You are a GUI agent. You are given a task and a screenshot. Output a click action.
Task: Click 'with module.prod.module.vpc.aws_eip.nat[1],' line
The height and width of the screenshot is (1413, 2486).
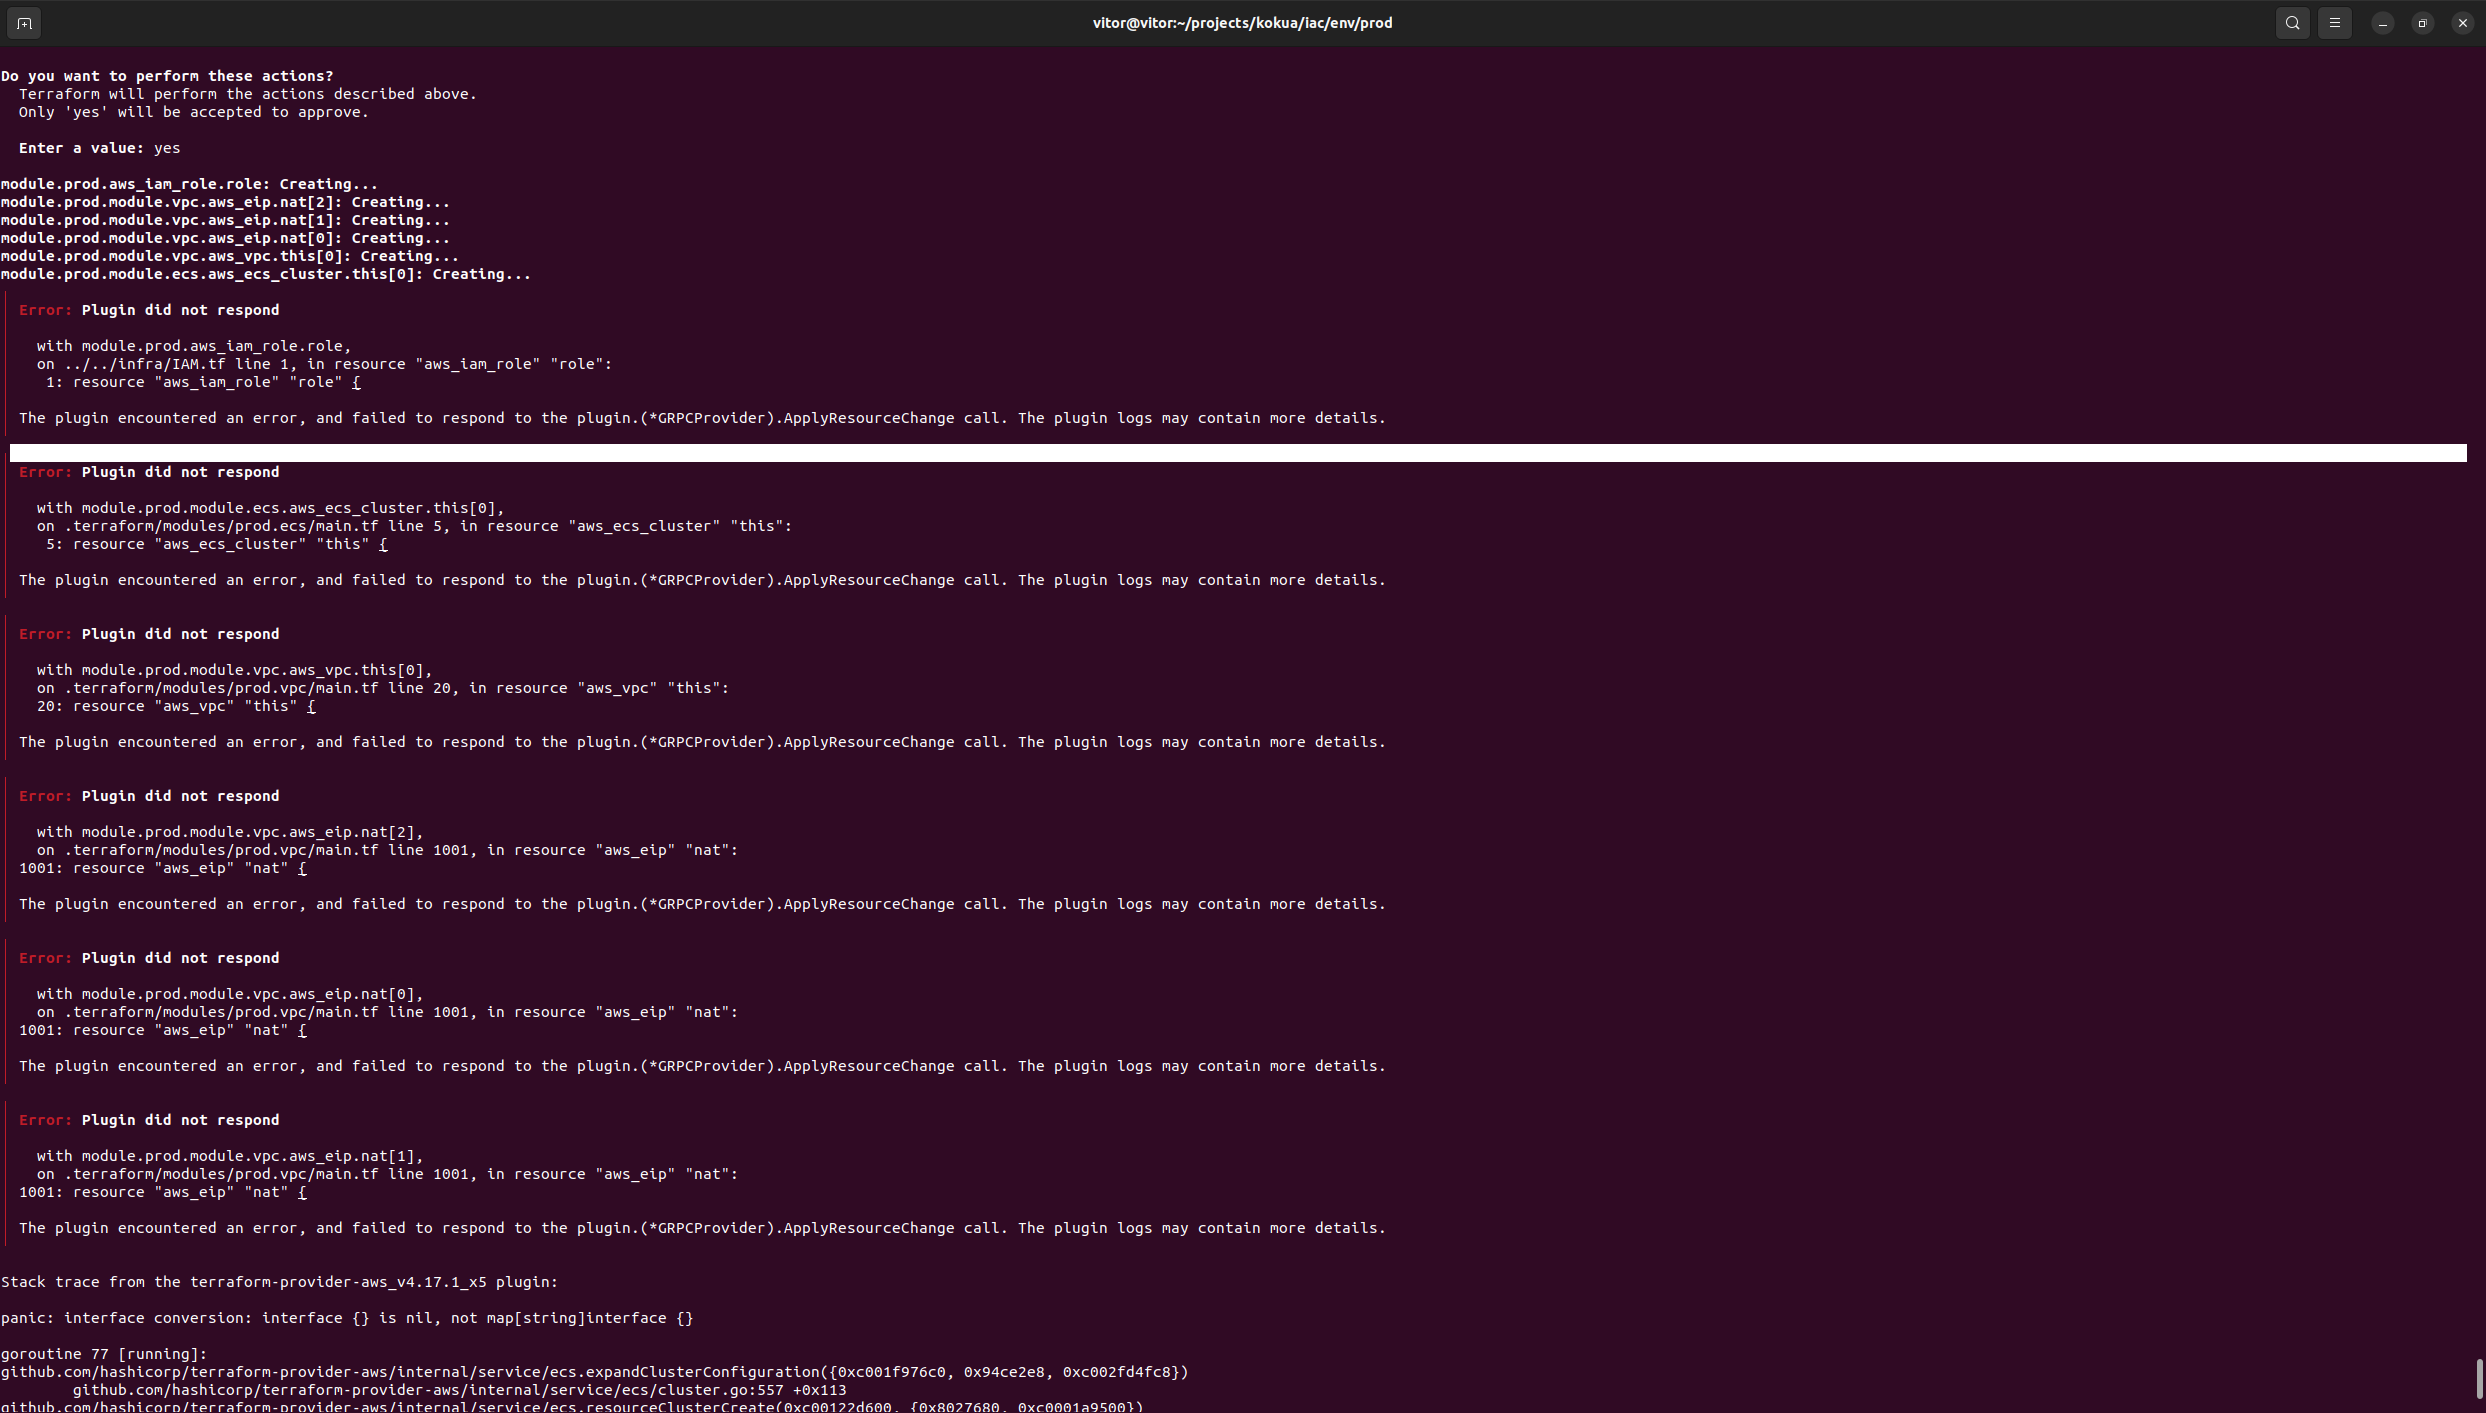tap(230, 1156)
